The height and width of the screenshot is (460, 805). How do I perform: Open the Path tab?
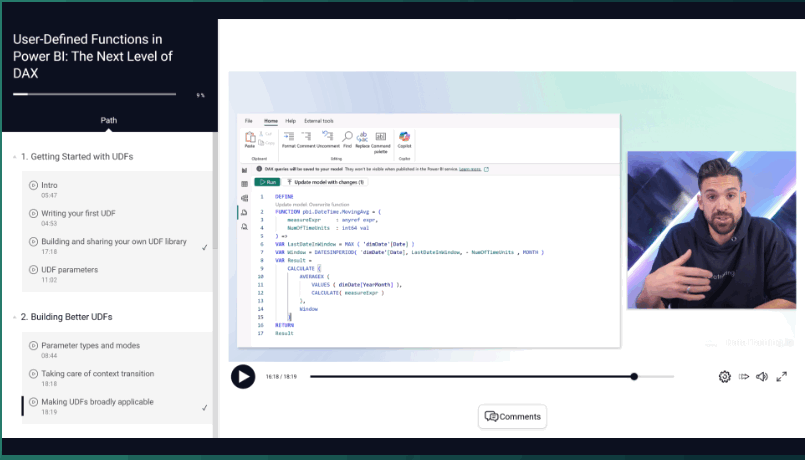(x=108, y=120)
